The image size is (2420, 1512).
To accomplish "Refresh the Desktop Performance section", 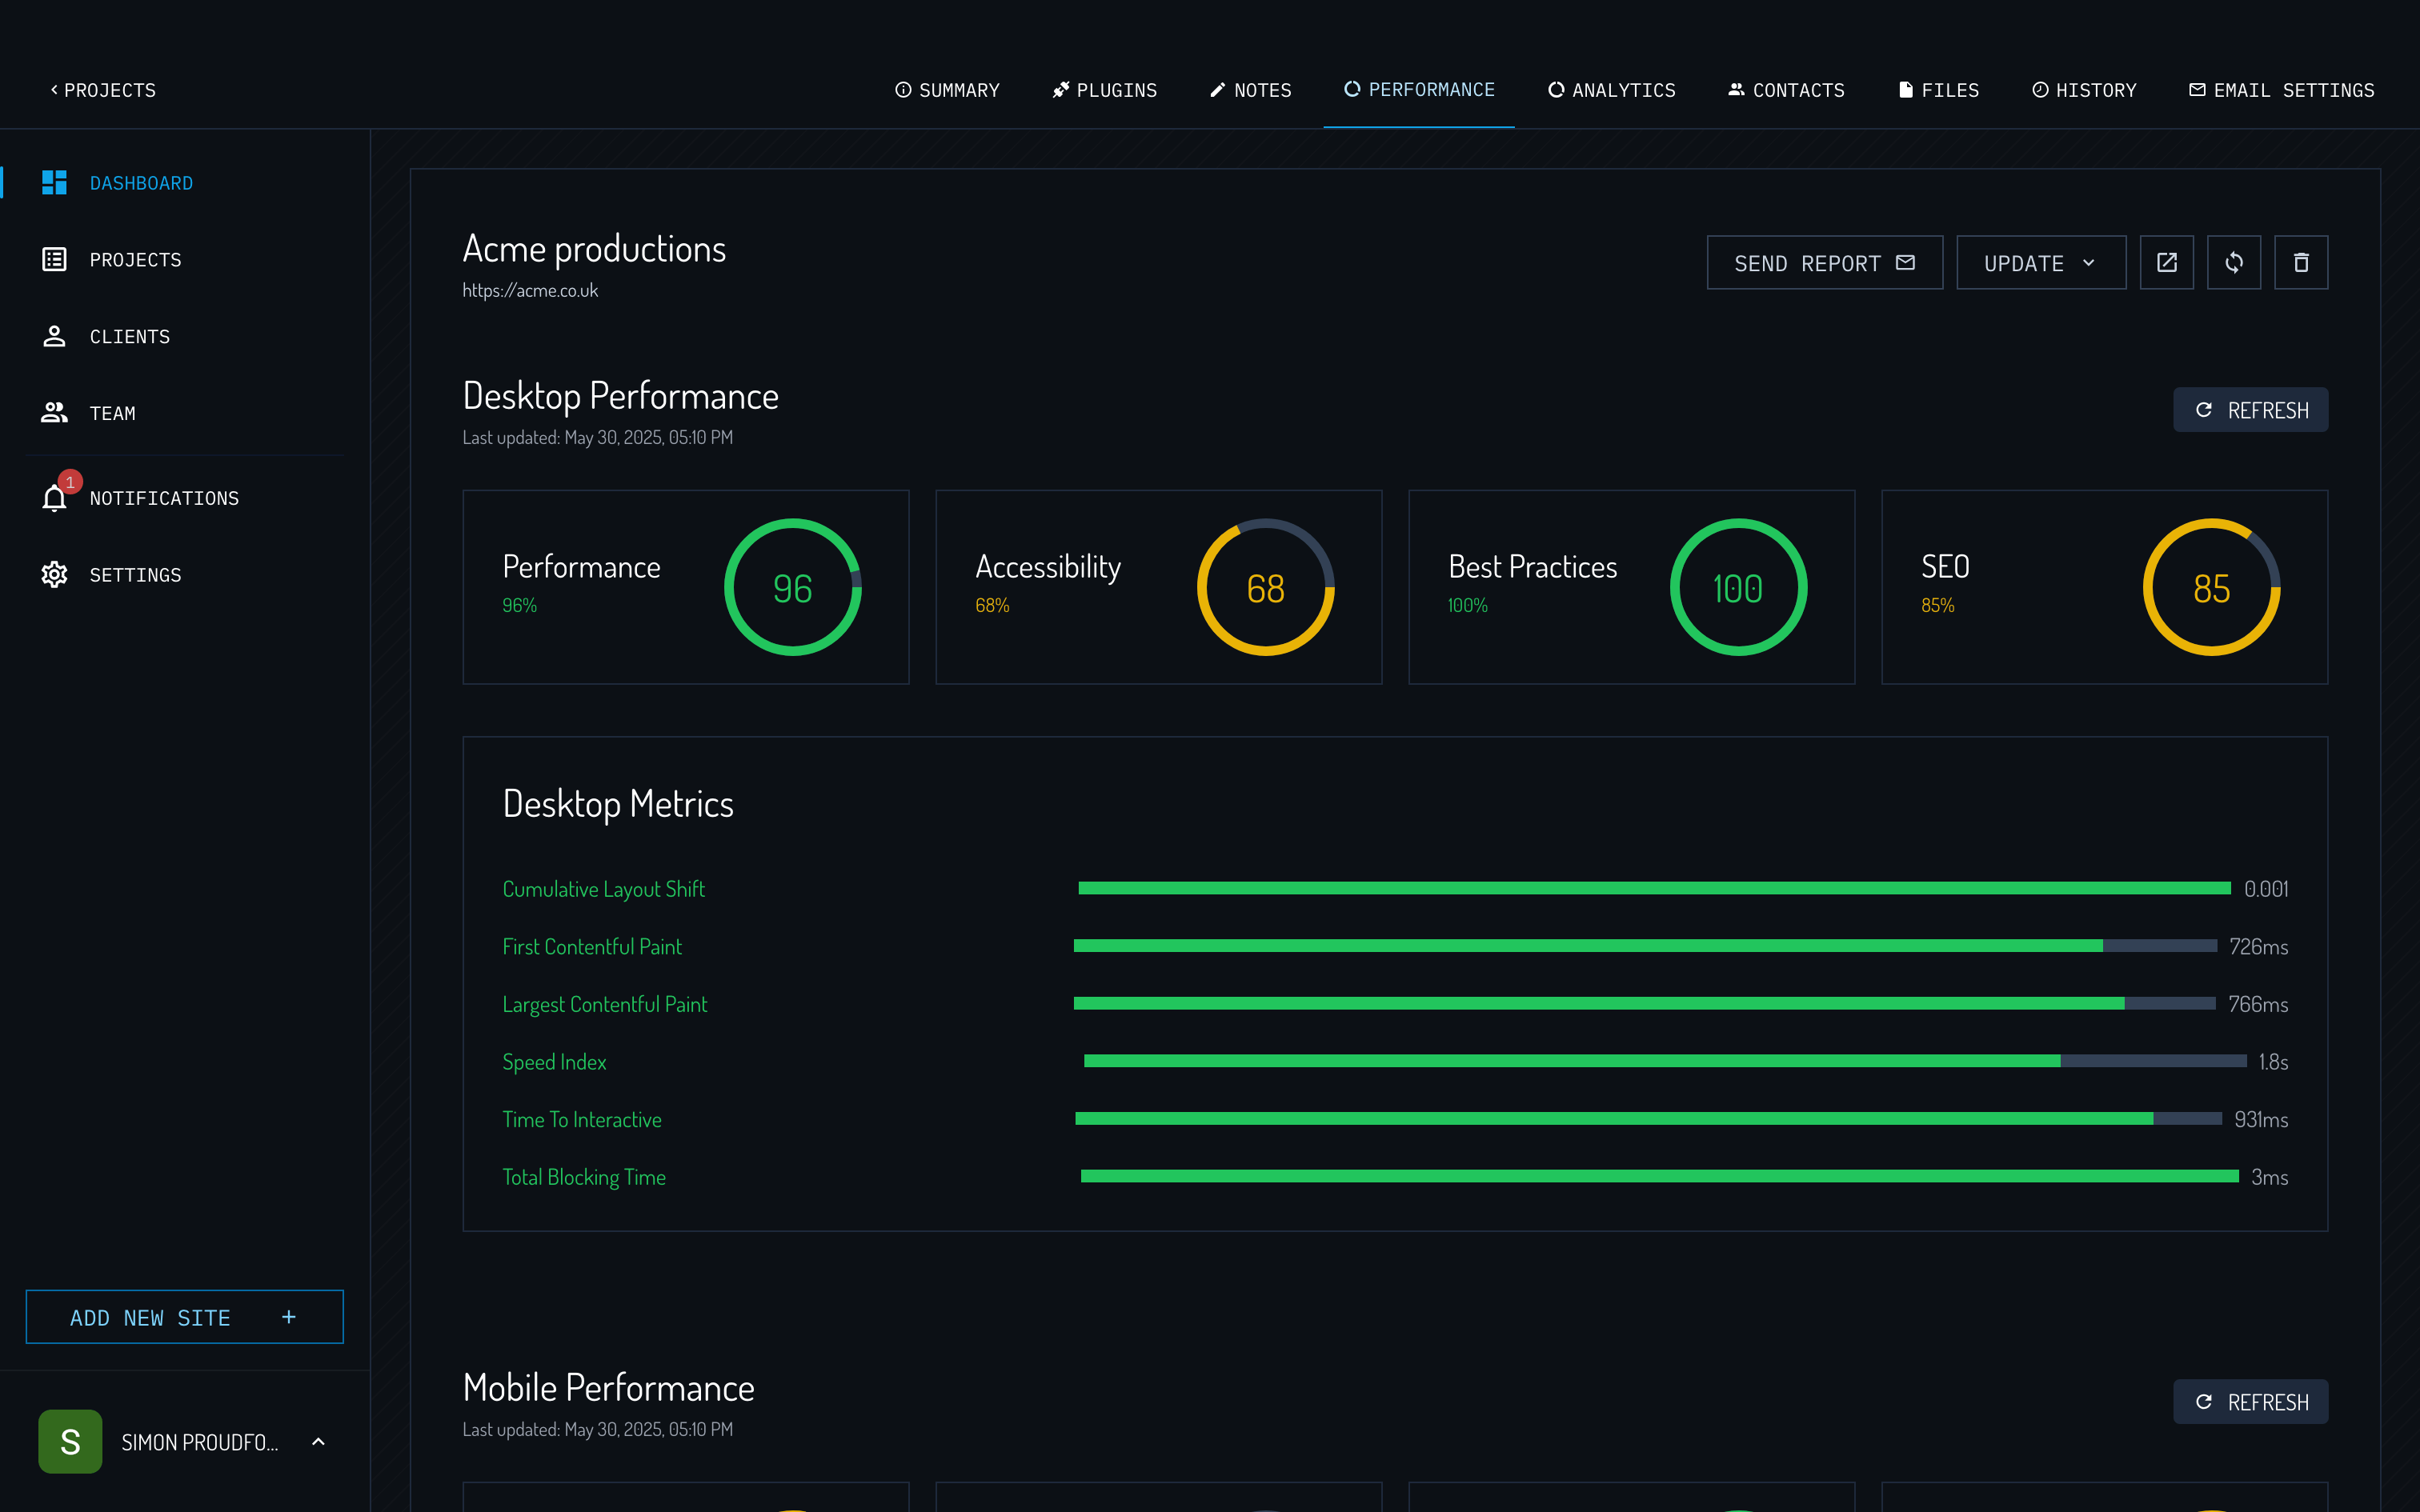I will [2250, 410].
